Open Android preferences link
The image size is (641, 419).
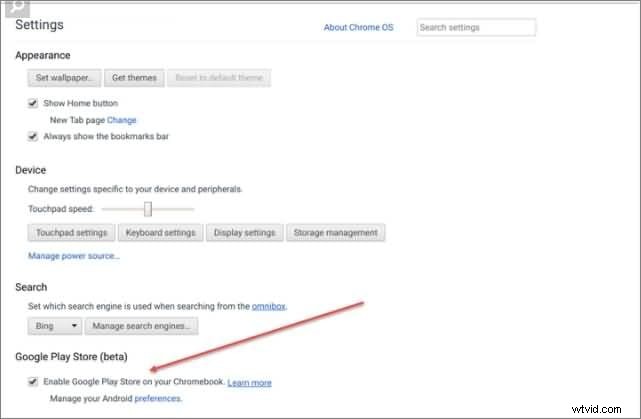(x=158, y=399)
